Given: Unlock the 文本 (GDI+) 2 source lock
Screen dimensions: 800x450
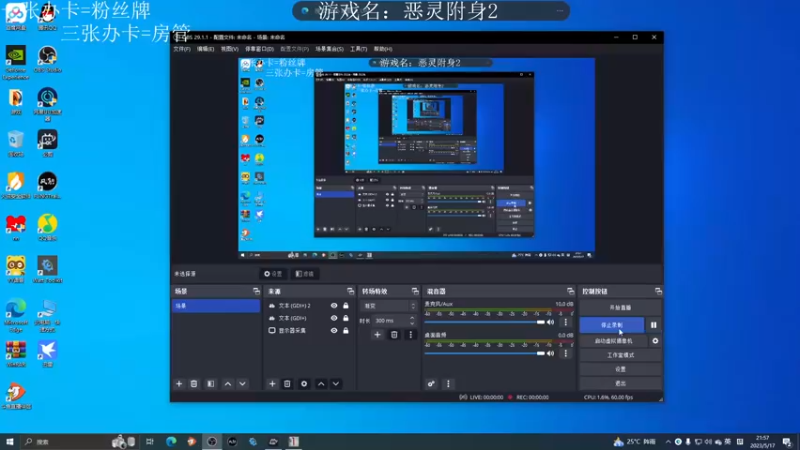Looking at the screenshot, I should click(x=346, y=306).
